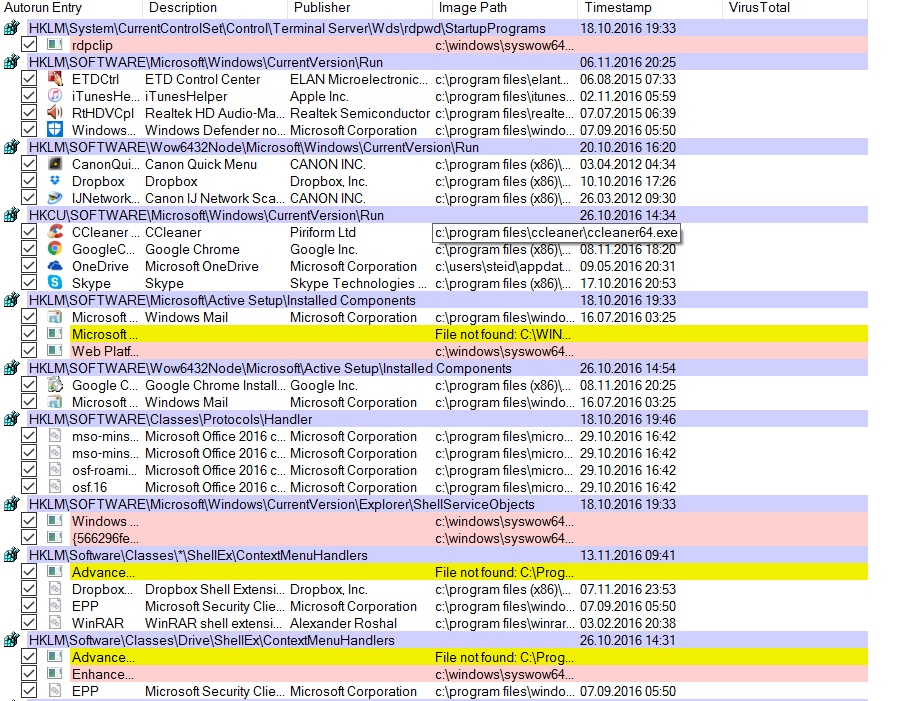Screen dimensions: 898x701
Task: Disable the iTunesHelper autorun checkbox
Action: coord(29,96)
